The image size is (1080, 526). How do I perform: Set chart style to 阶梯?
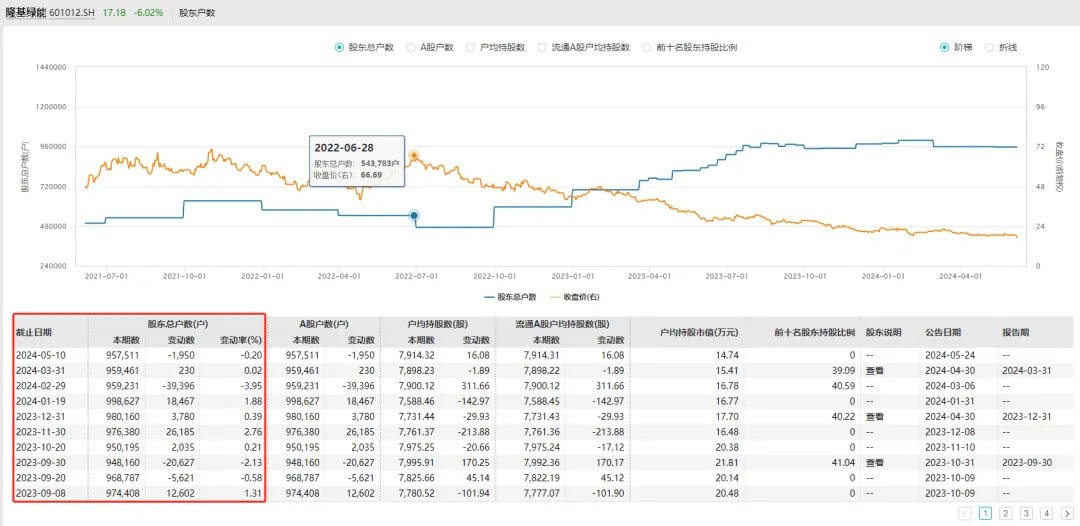click(x=945, y=47)
